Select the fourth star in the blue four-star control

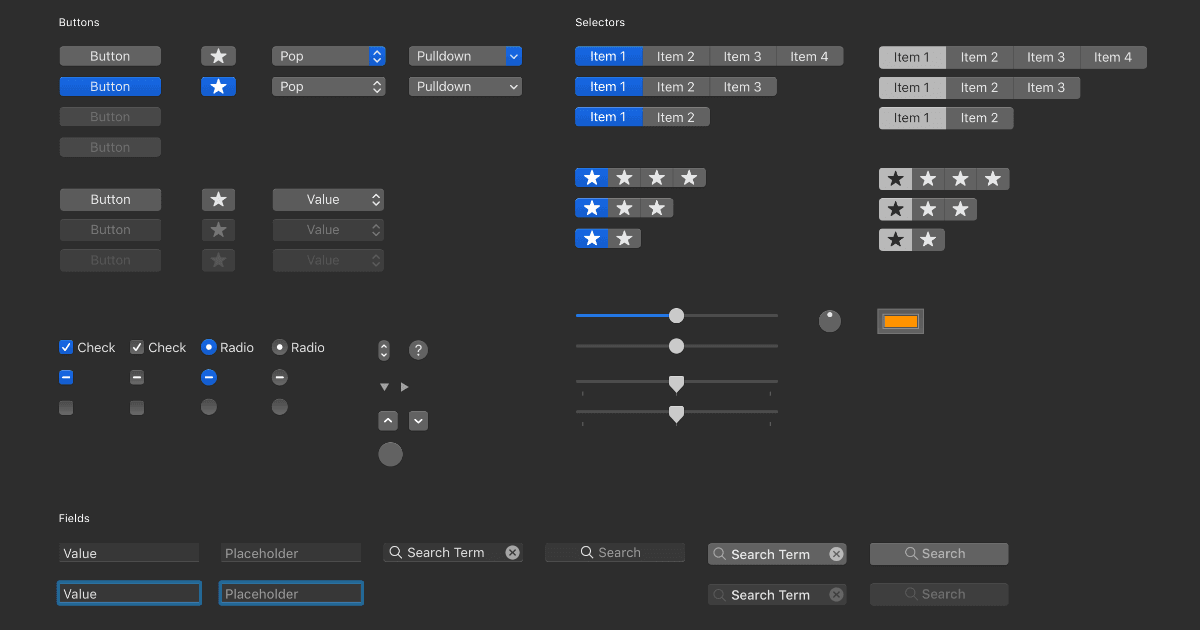pos(689,178)
